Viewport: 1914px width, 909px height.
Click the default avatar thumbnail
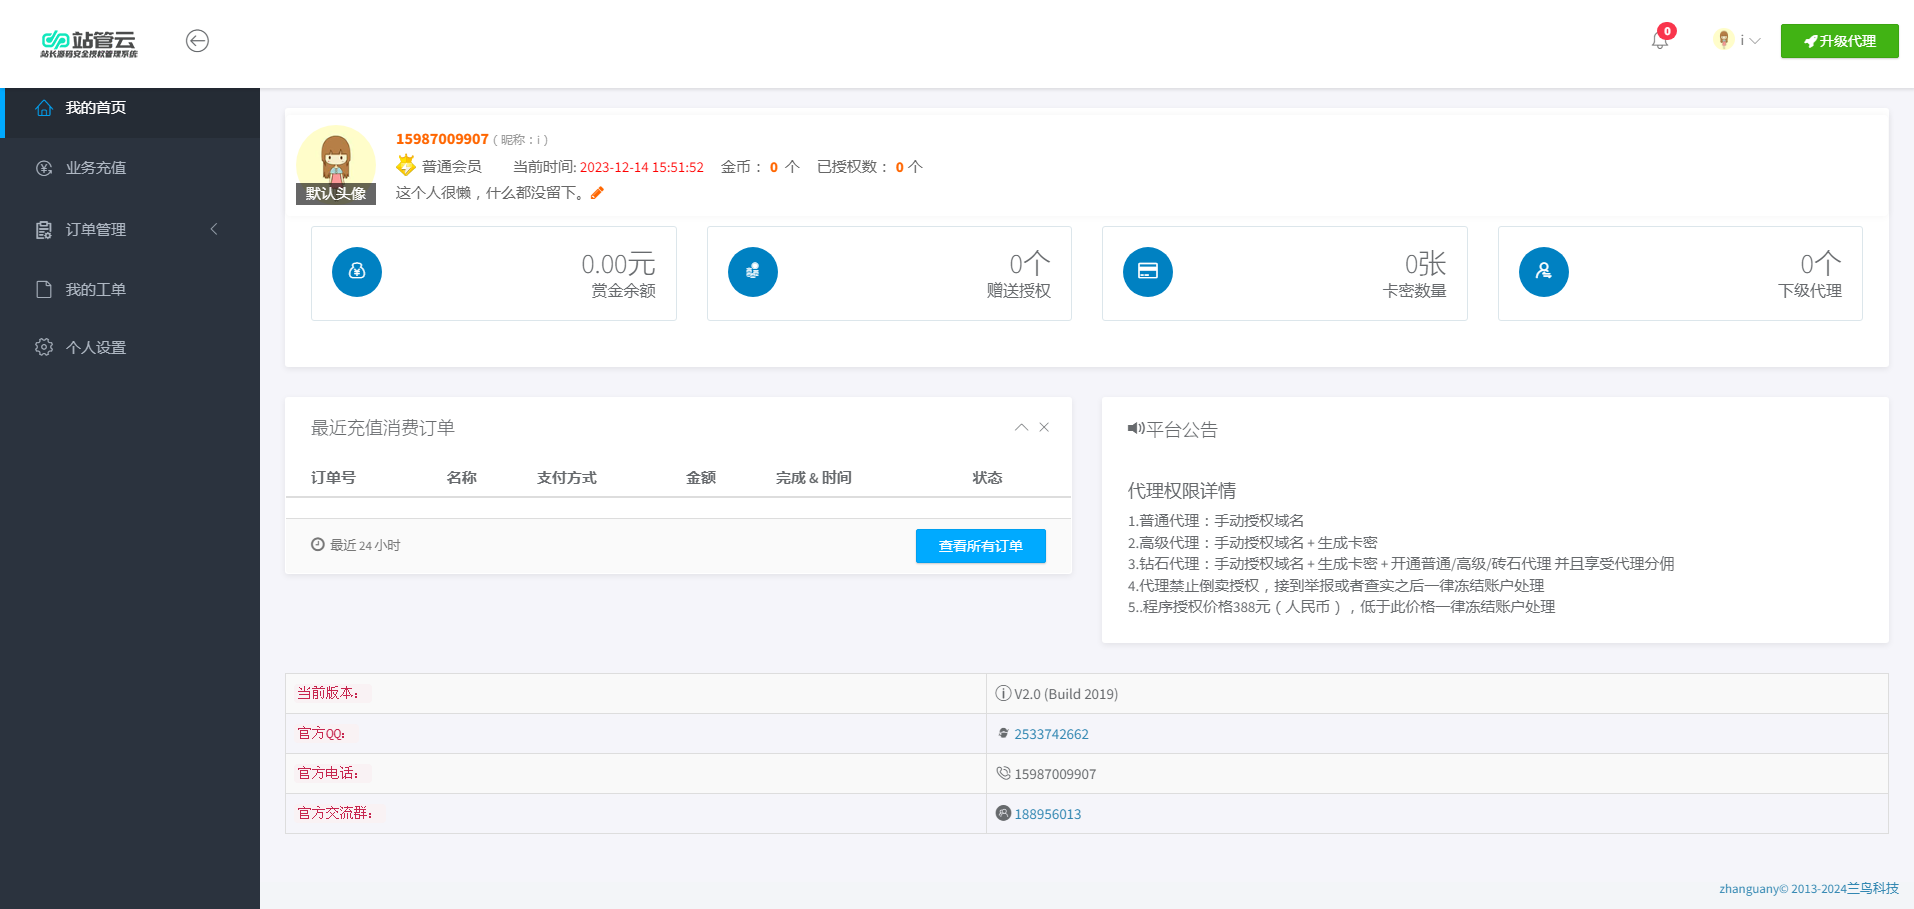(336, 164)
